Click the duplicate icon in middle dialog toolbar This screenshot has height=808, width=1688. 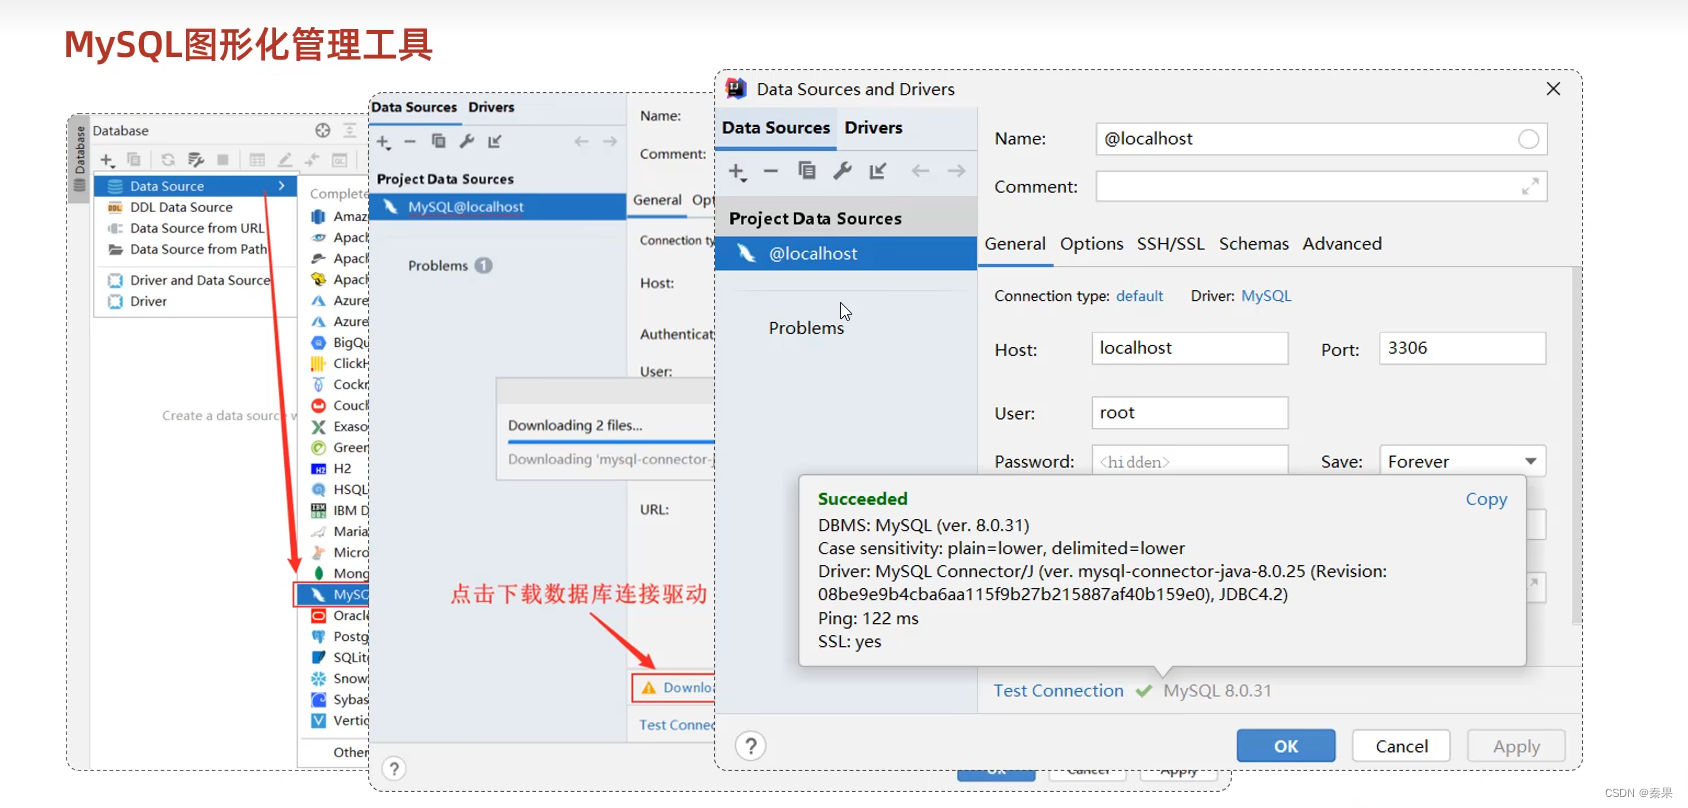click(x=438, y=141)
